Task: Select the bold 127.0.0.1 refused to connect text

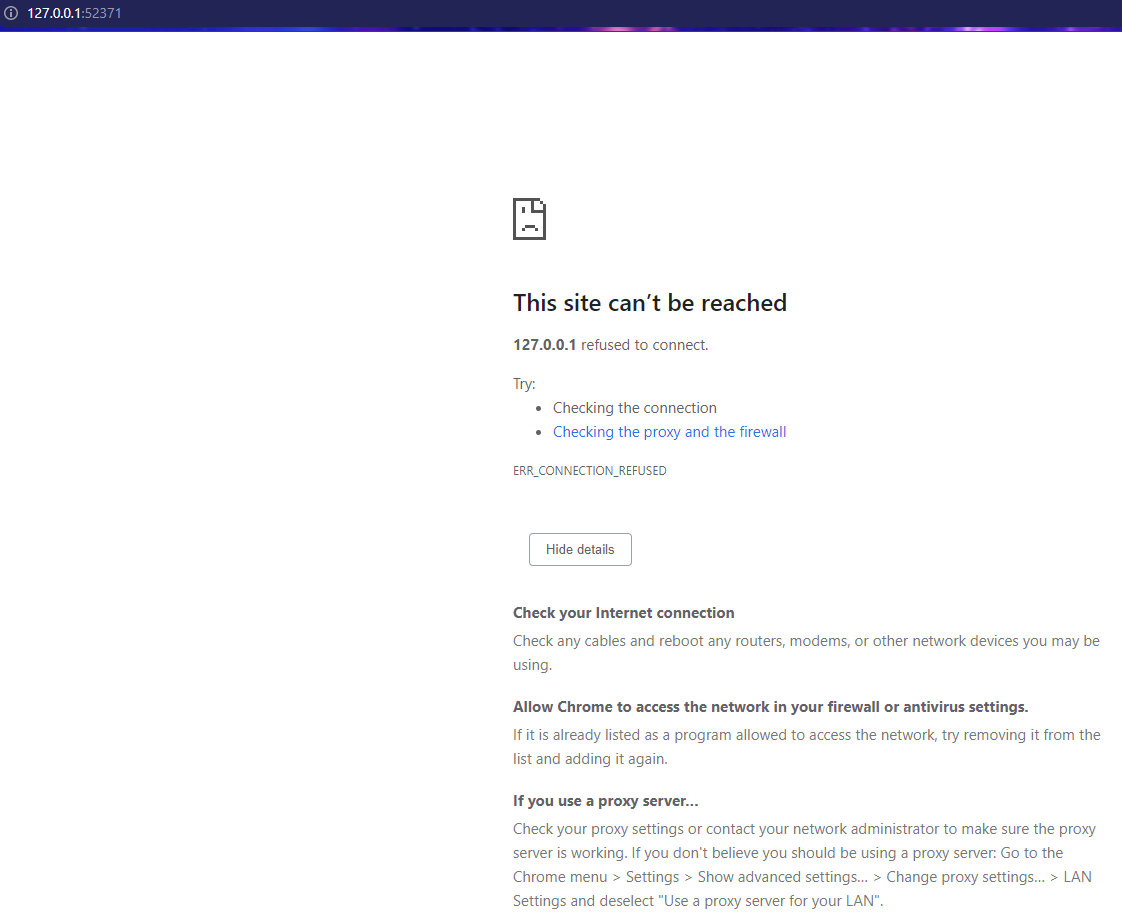Action: coord(544,344)
